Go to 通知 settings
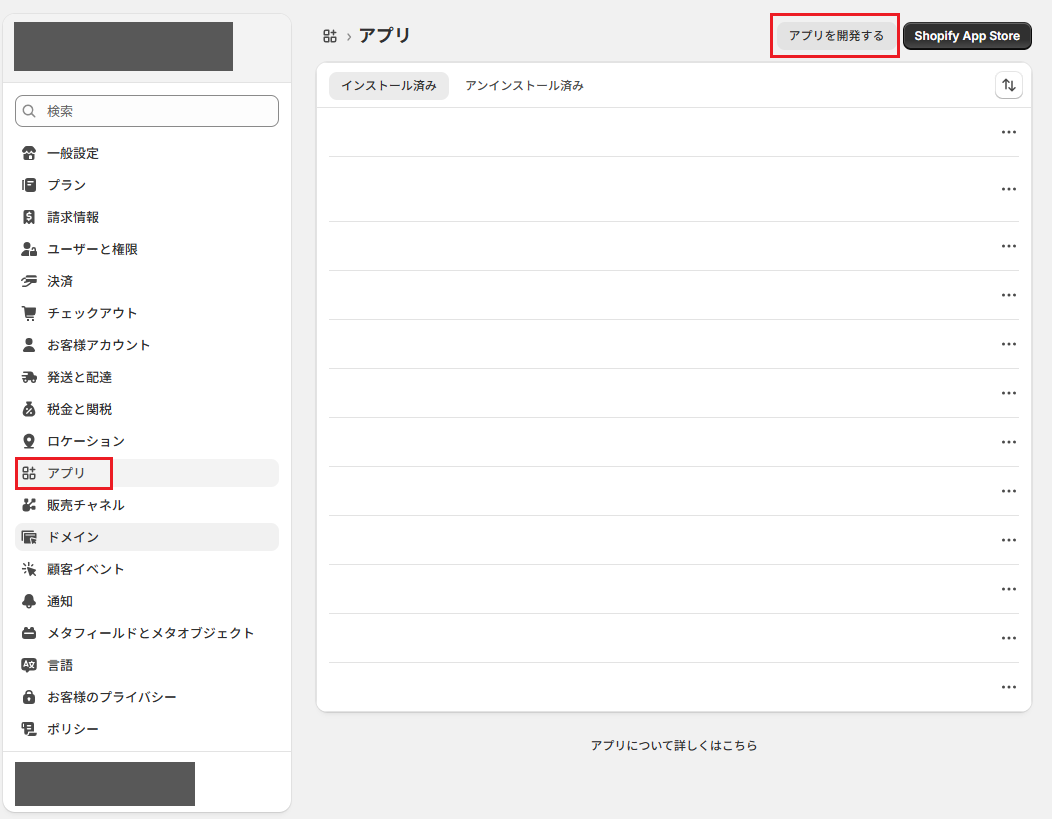The width and height of the screenshot is (1052, 819). pyautogui.click(x=146, y=602)
